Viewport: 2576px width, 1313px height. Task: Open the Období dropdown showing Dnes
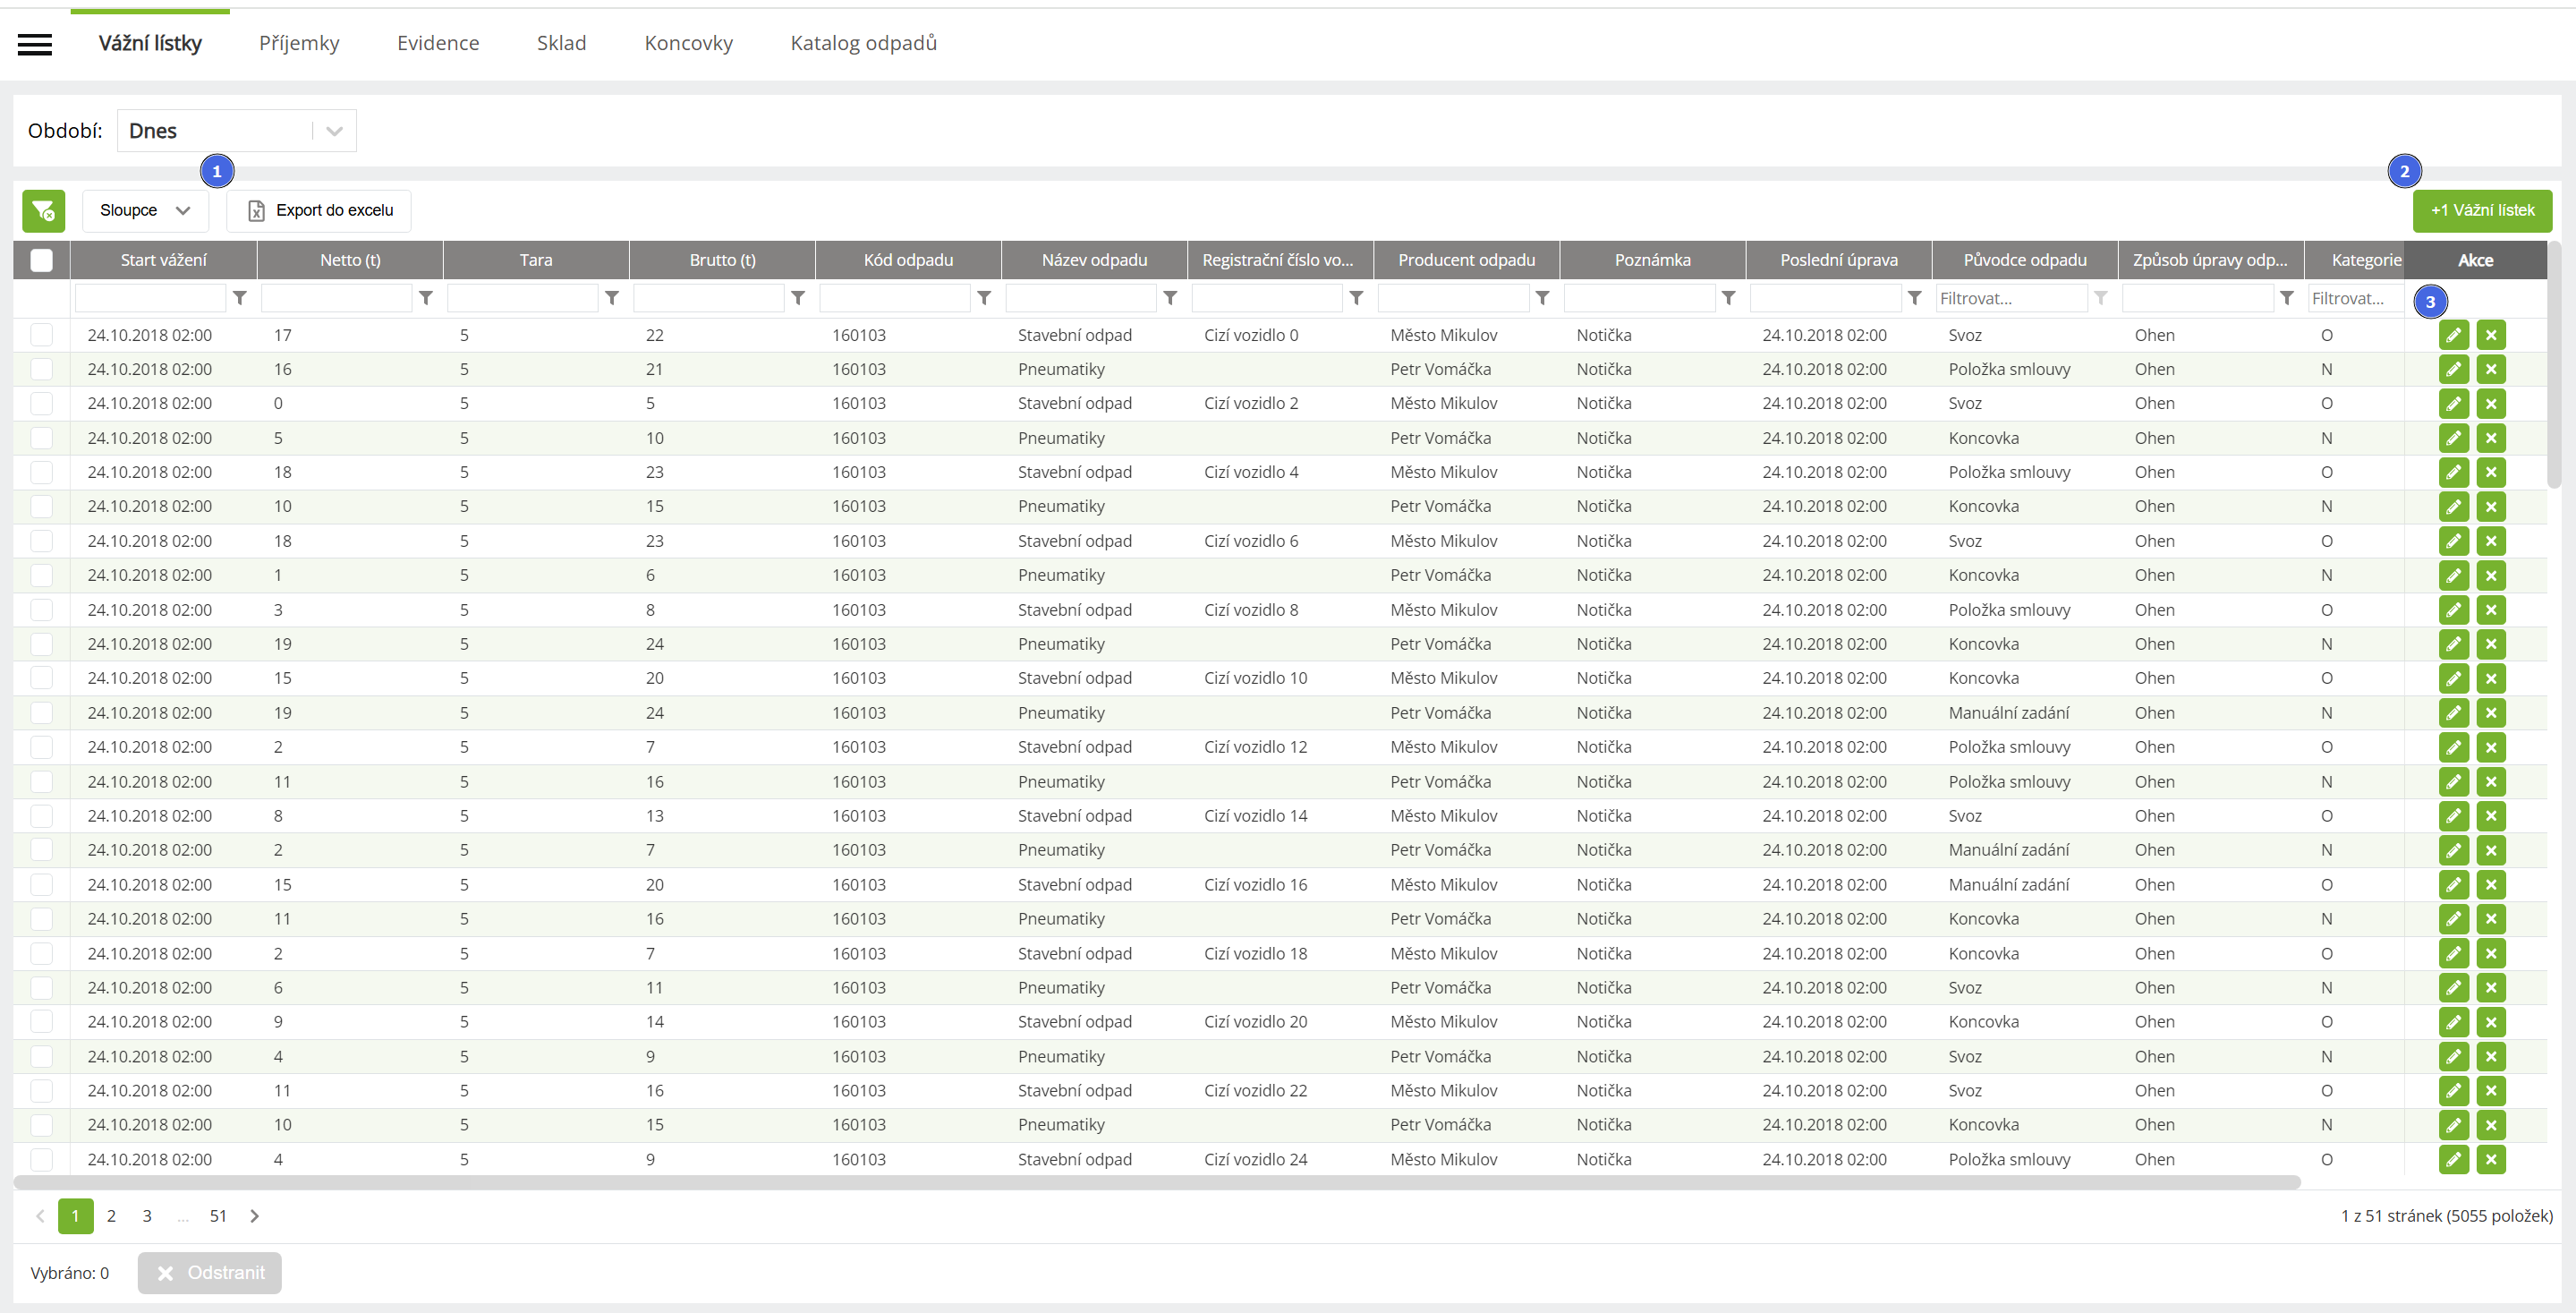pos(236,131)
